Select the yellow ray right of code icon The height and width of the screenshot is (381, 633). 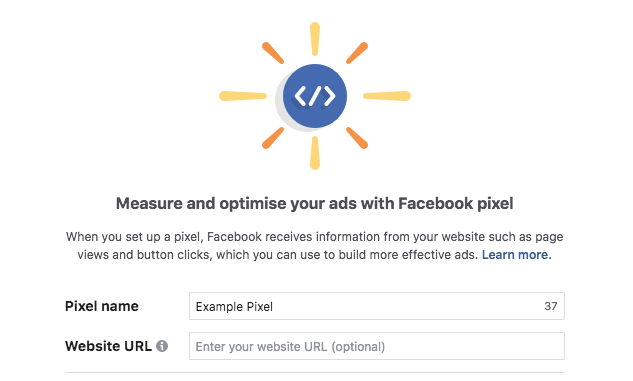click(387, 96)
